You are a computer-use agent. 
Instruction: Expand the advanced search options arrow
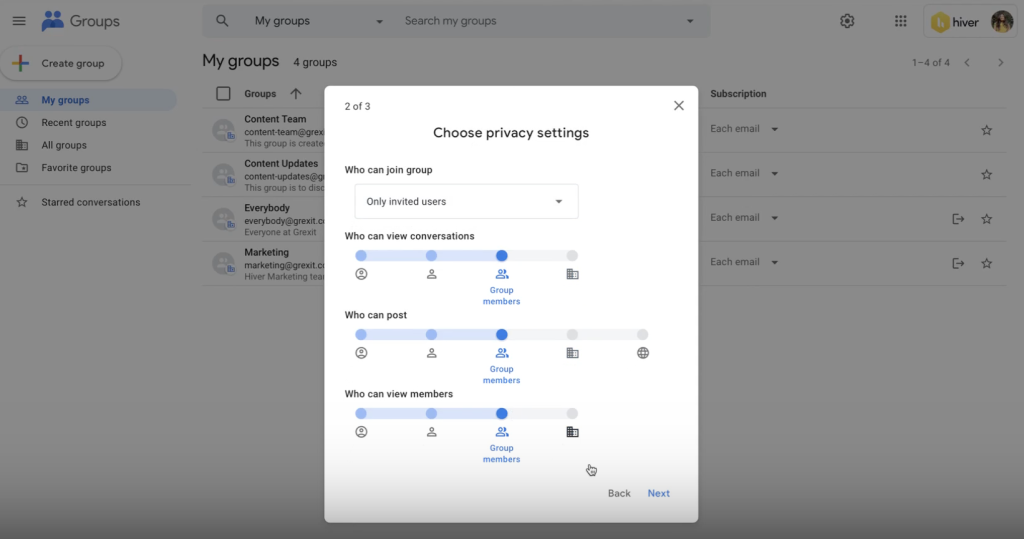pyautogui.click(x=690, y=21)
